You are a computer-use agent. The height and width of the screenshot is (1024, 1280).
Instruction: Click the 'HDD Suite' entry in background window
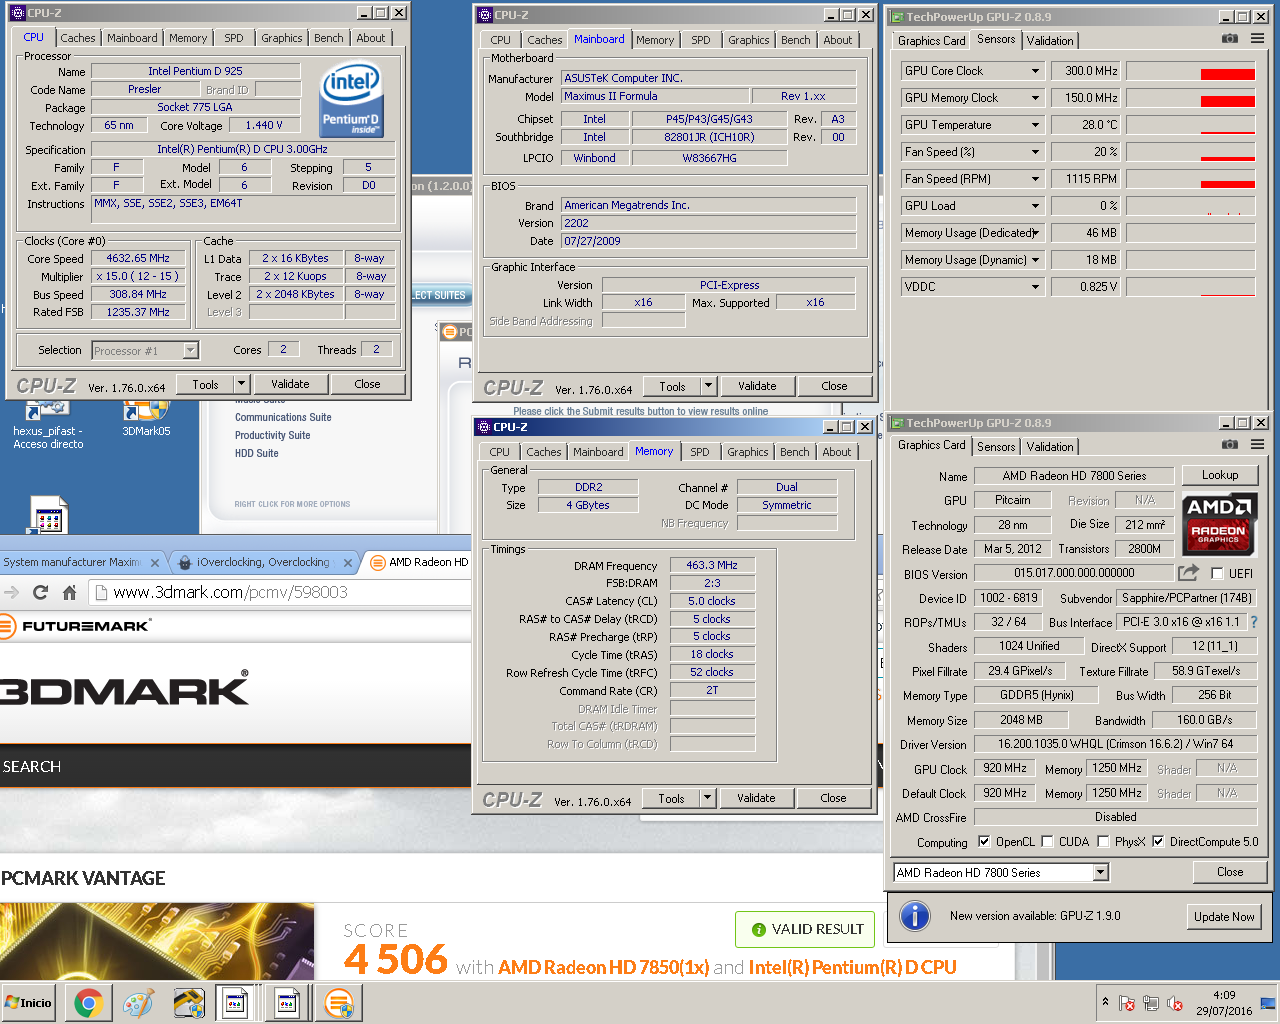[x=257, y=454]
